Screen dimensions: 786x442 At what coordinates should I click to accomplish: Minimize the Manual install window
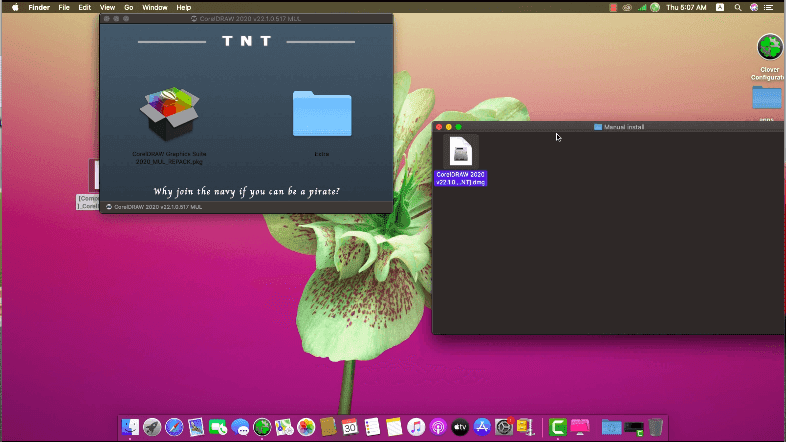tap(449, 127)
